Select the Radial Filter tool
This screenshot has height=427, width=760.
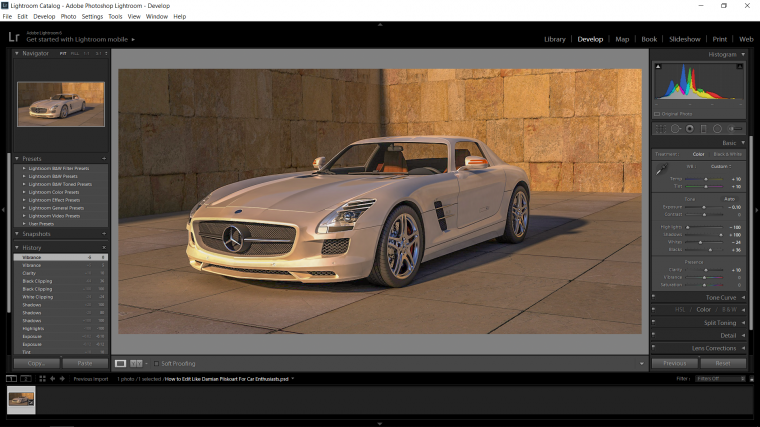[x=717, y=129]
